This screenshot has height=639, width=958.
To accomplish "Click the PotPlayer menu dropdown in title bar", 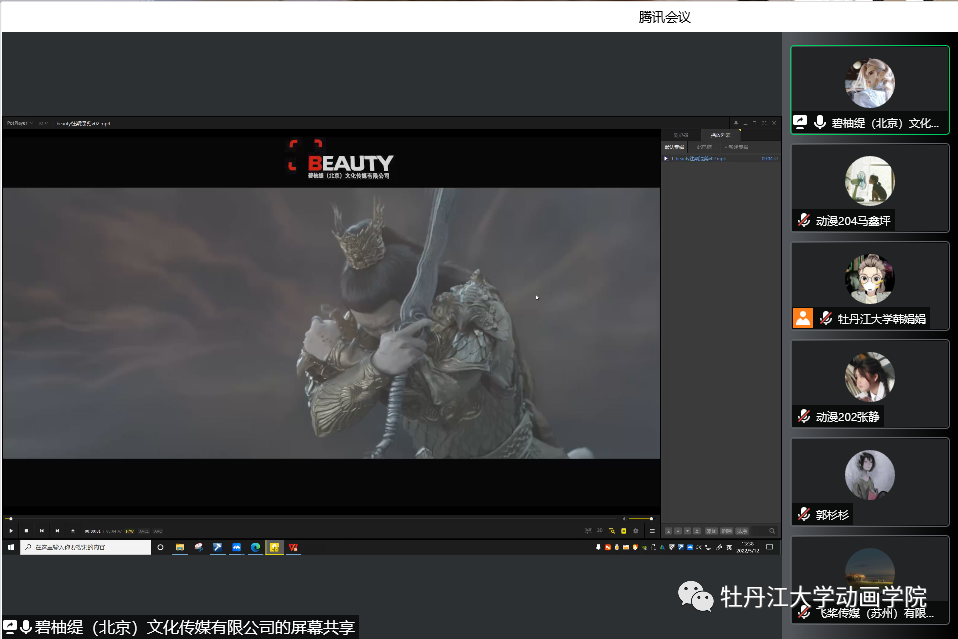I will [x=20, y=123].
